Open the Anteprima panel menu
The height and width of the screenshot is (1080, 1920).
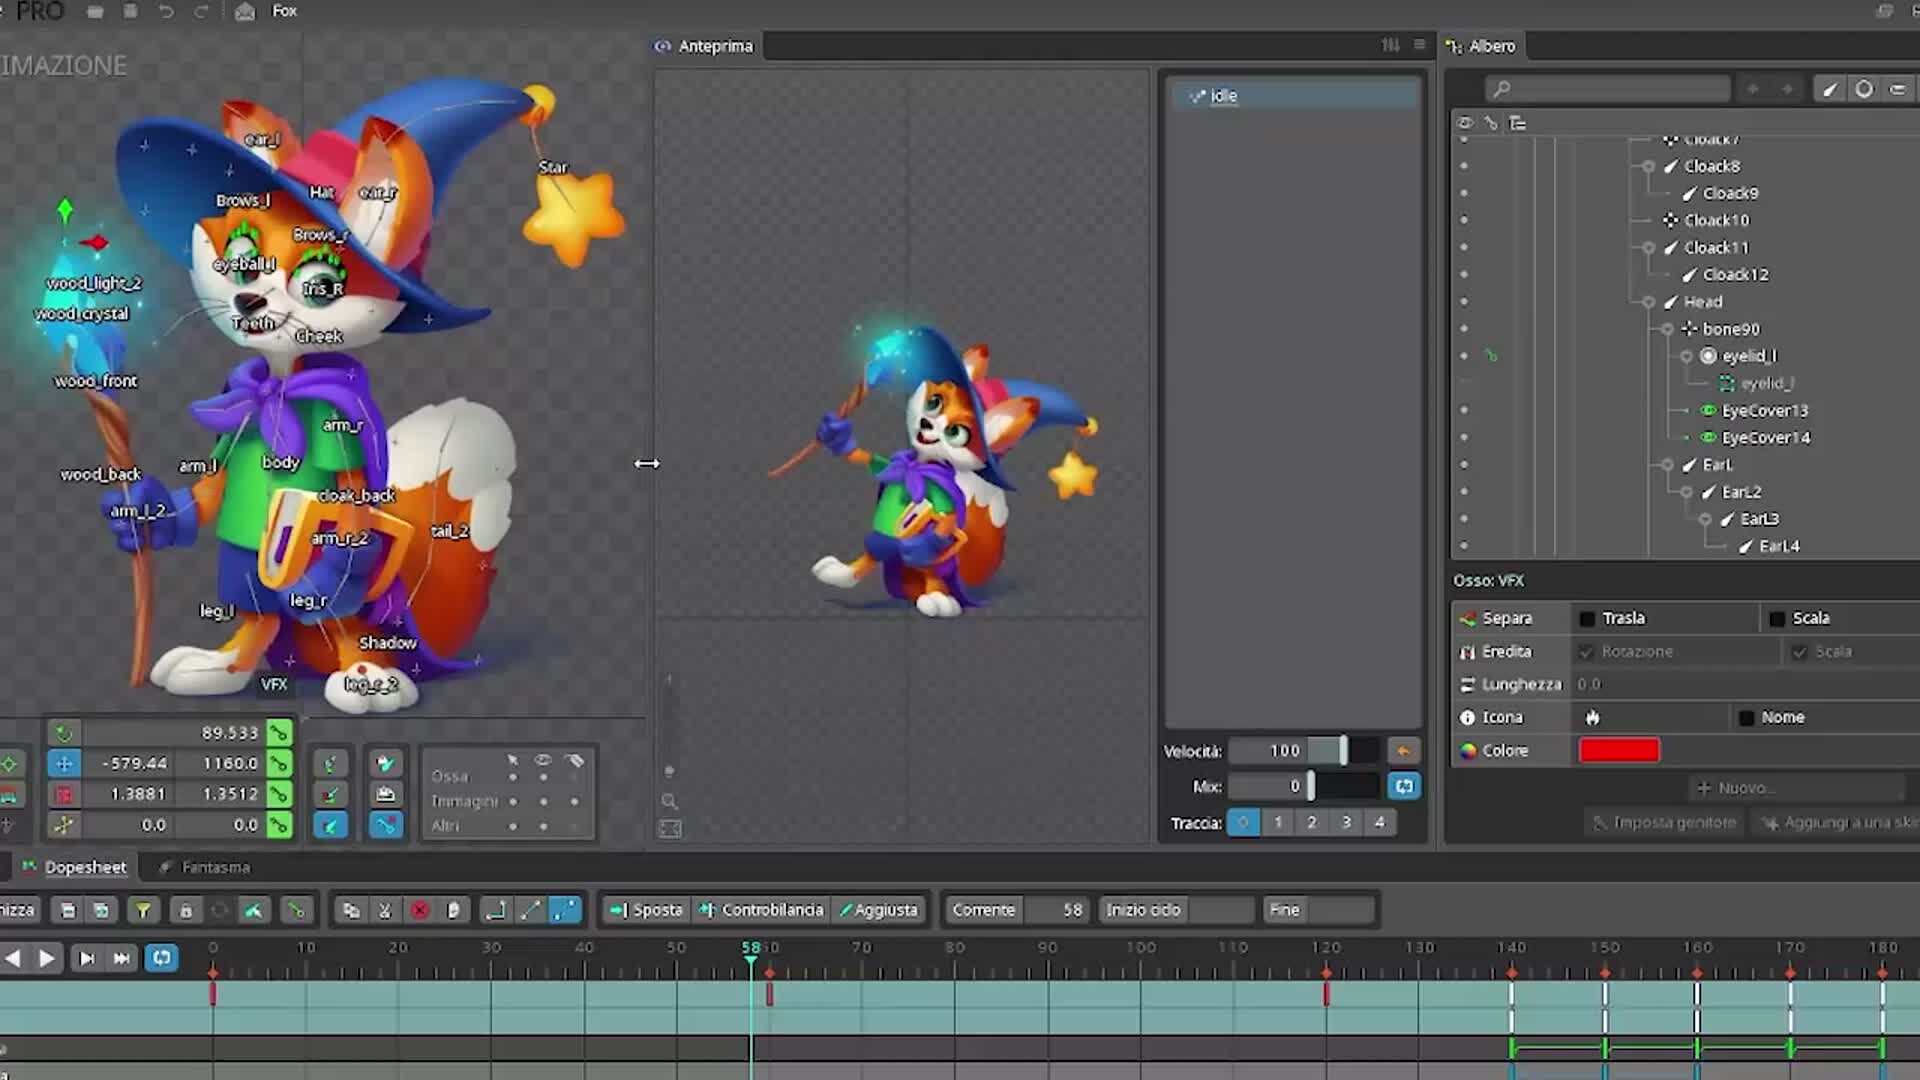(1419, 45)
